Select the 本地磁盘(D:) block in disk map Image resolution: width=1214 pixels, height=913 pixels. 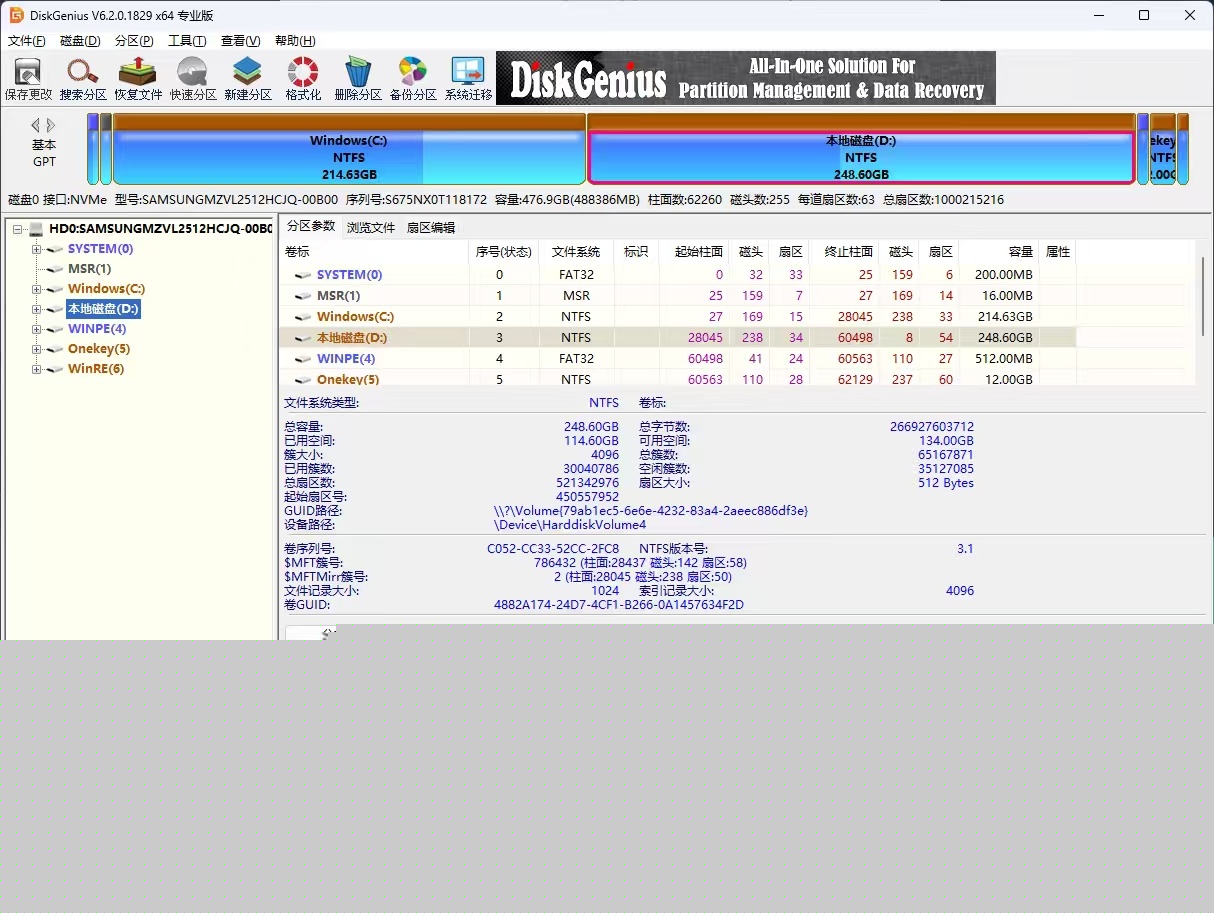tap(861, 149)
